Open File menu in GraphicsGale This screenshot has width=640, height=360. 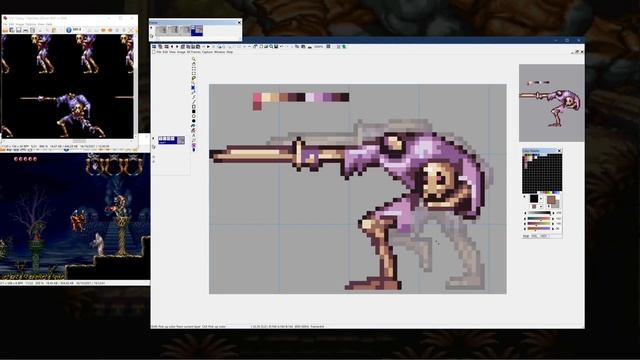[x=159, y=52]
